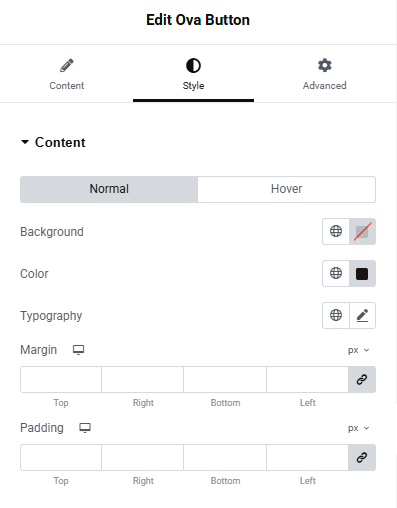Open the Margin px unit dropdown
The image size is (397, 508).
point(359,350)
